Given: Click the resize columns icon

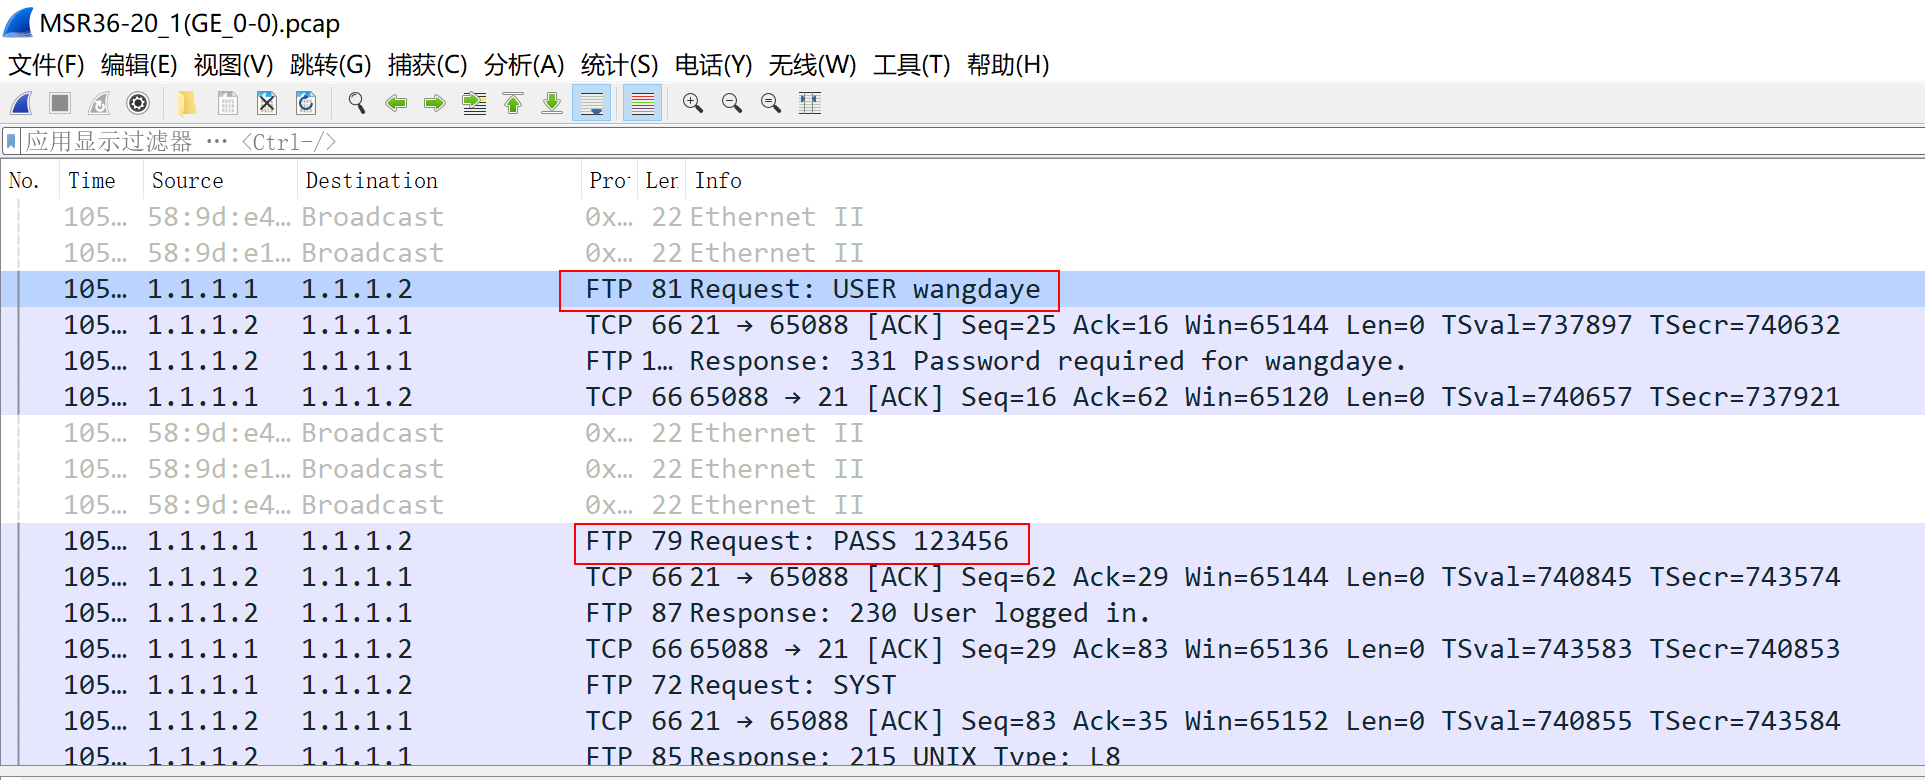Looking at the screenshot, I should click(810, 103).
